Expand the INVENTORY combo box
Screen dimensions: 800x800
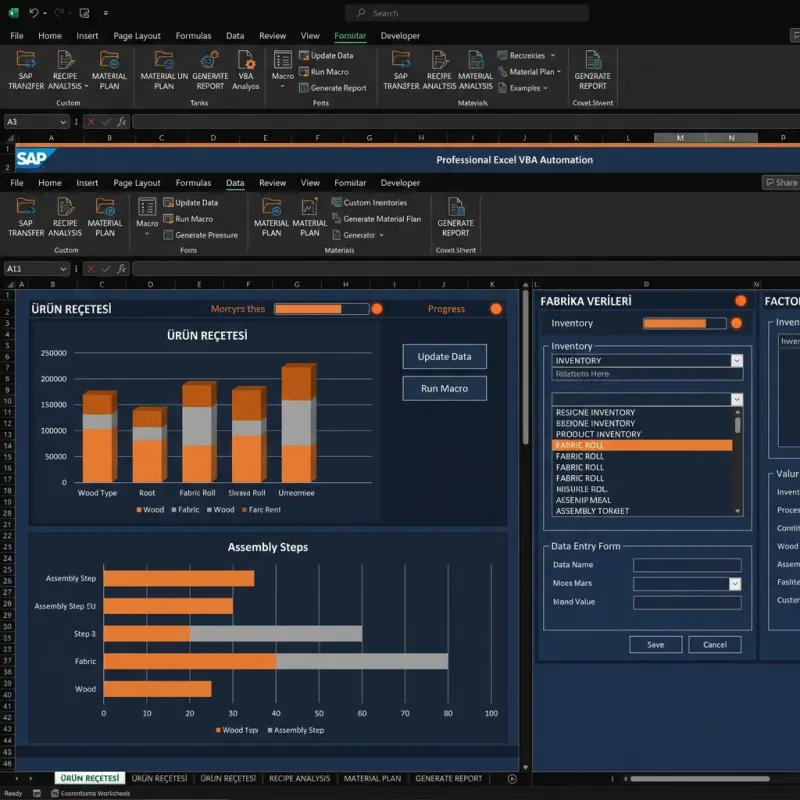click(x=737, y=360)
